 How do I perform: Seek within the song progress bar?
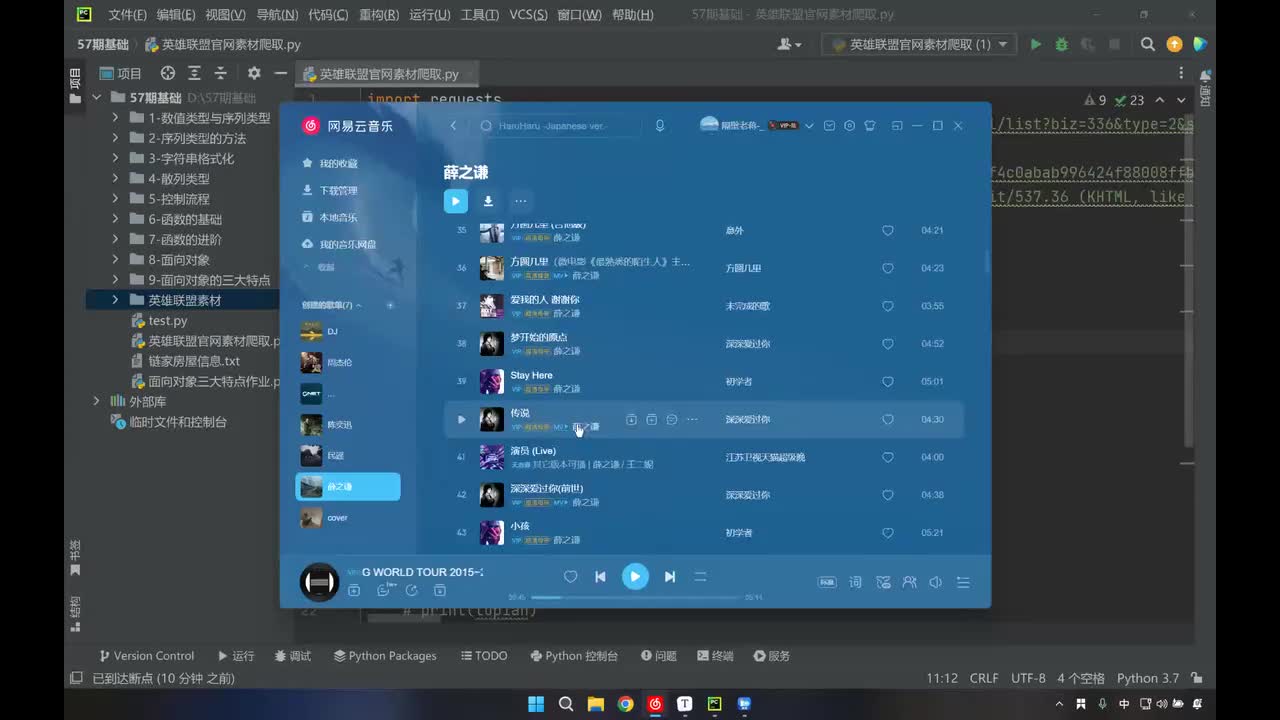coord(635,597)
